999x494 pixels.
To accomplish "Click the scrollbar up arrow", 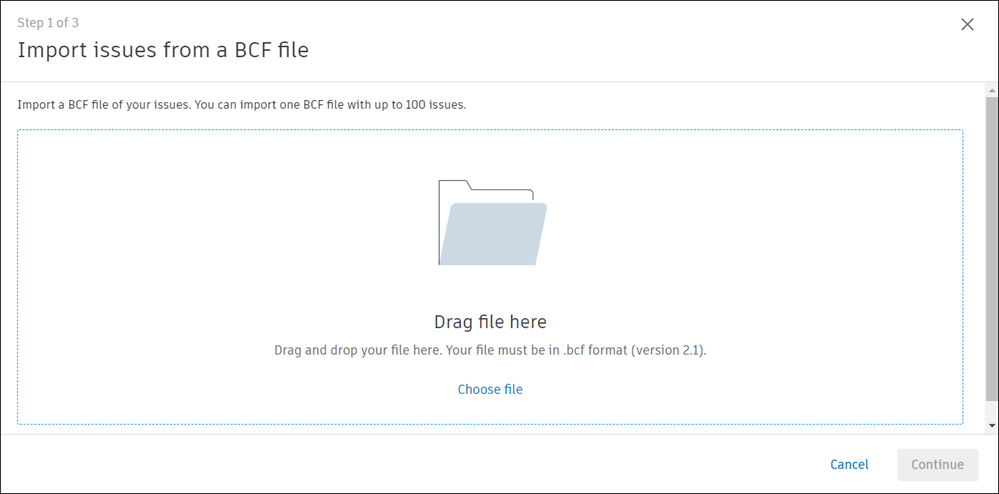I will pos(991,90).
